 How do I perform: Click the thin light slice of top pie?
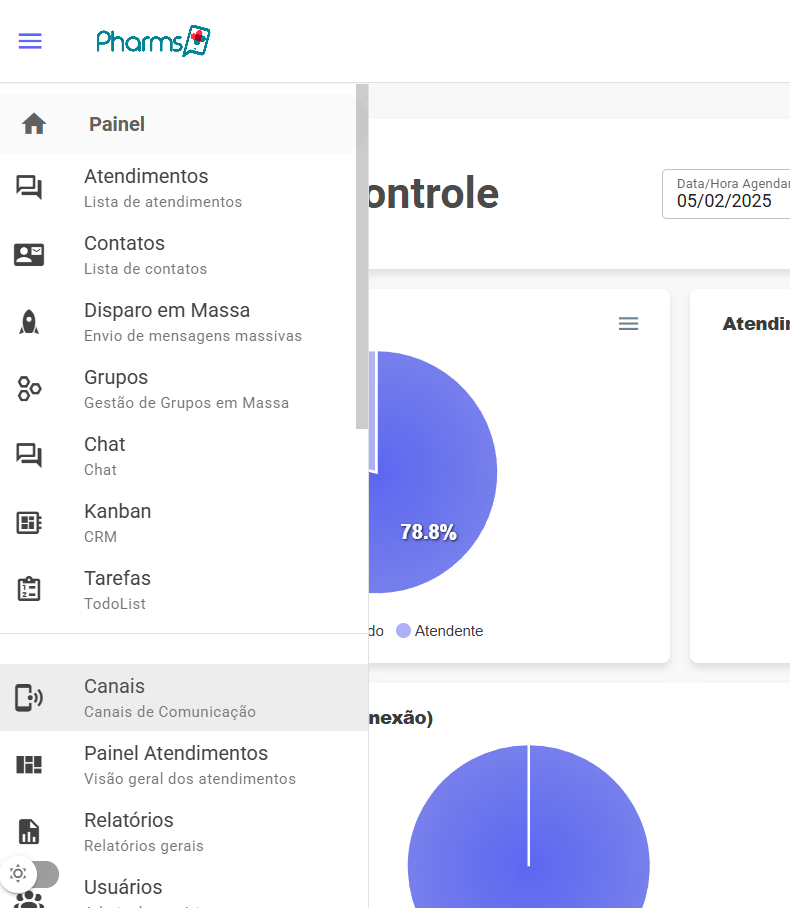372,411
